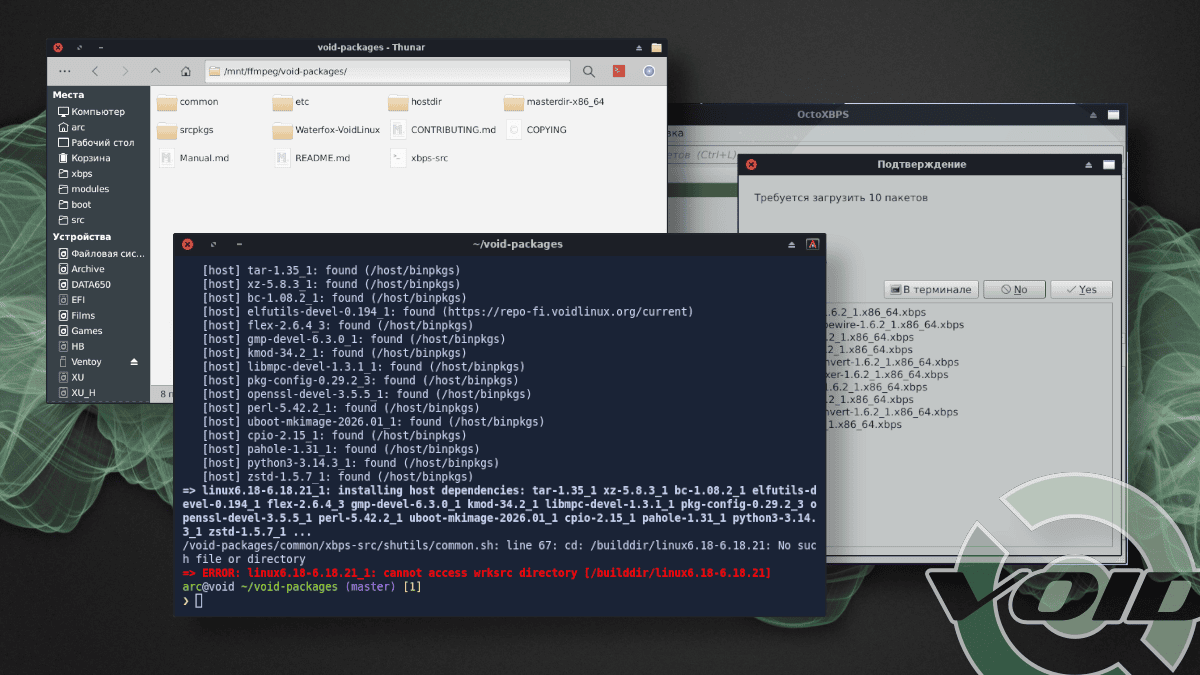Close the Подтверждение dialog

pyautogui.click(x=751, y=165)
